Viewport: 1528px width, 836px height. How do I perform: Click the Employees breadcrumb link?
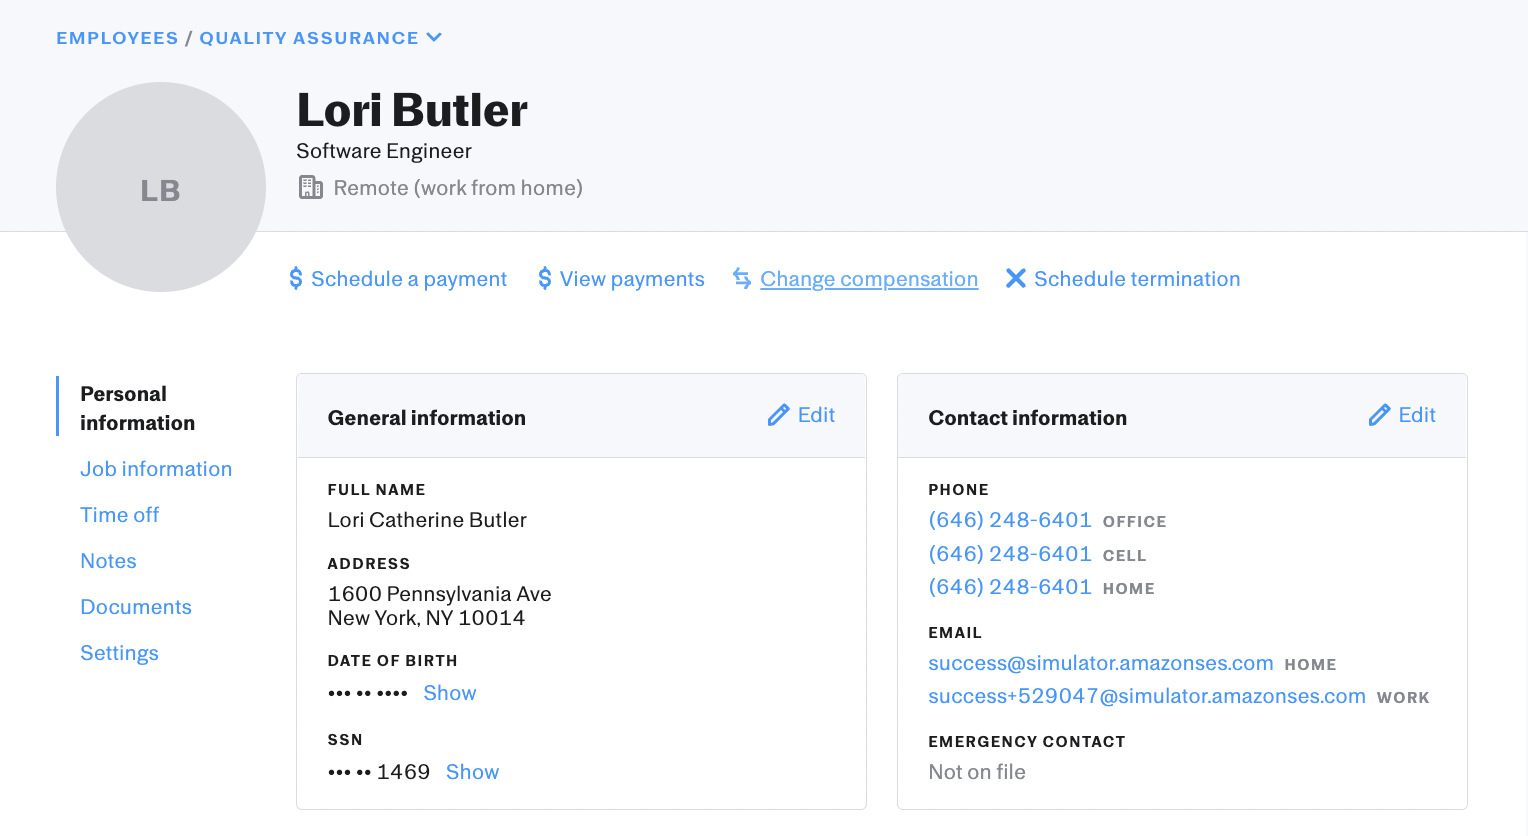click(x=117, y=38)
